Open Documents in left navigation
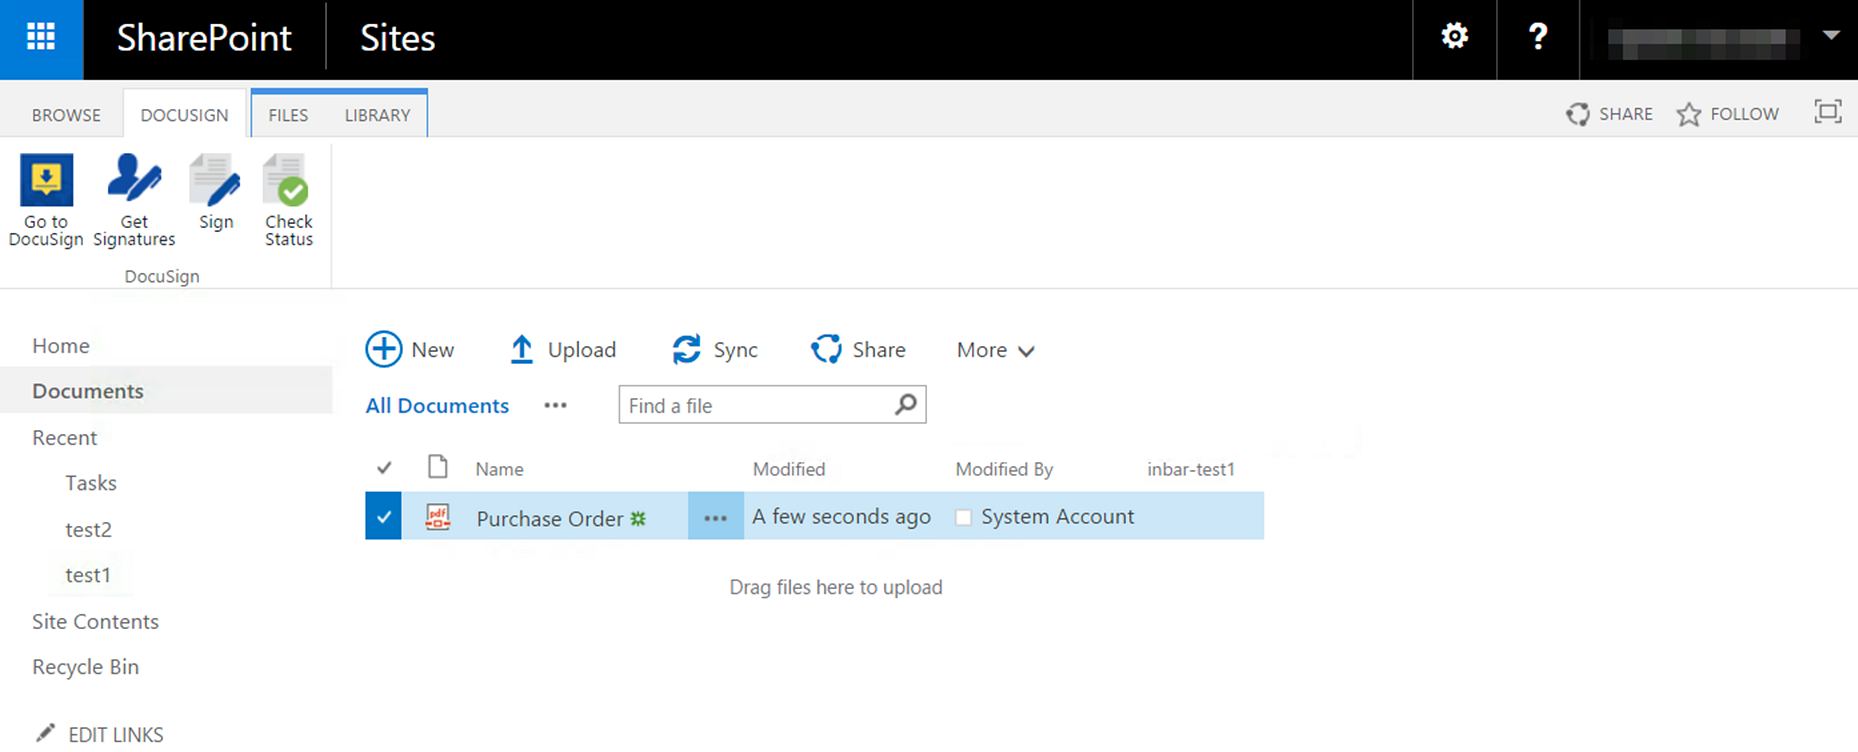 coord(88,391)
